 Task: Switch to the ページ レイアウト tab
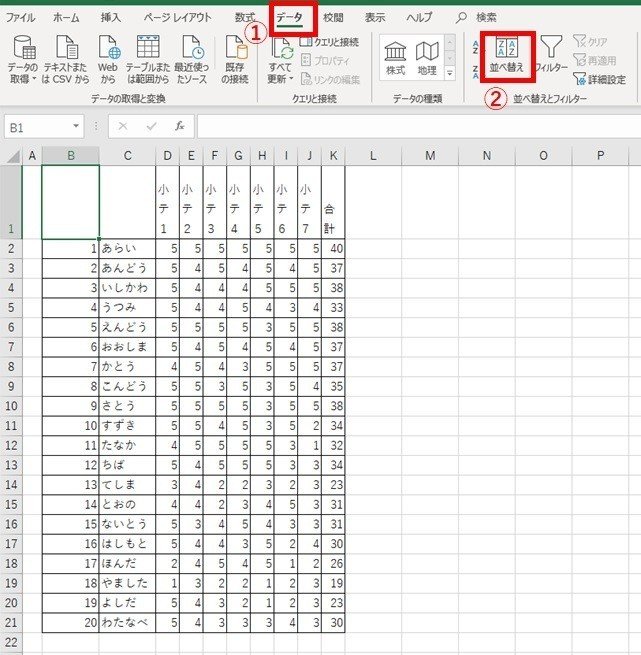178,18
